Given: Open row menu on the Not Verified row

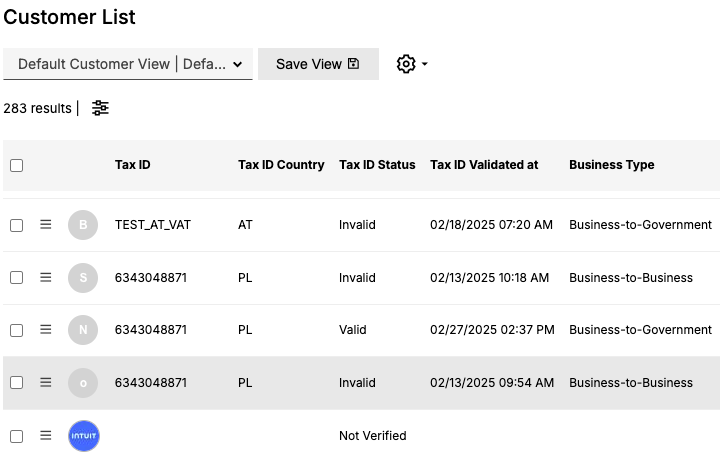Looking at the screenshot, I should [x=45, y=435].
